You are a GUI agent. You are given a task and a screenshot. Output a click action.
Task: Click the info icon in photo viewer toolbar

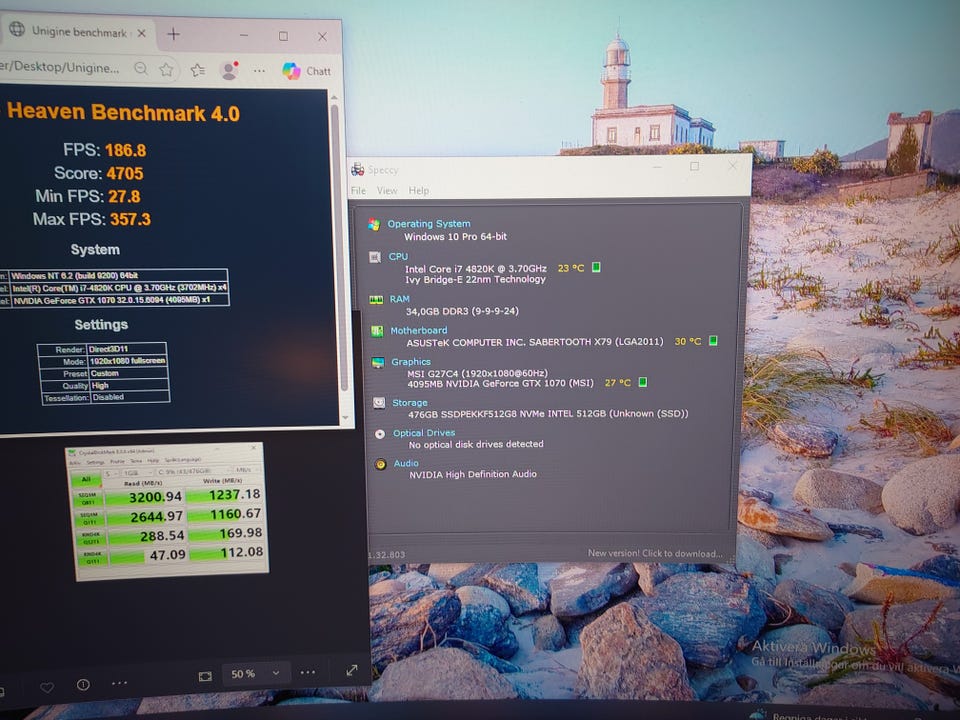point(83,684)
